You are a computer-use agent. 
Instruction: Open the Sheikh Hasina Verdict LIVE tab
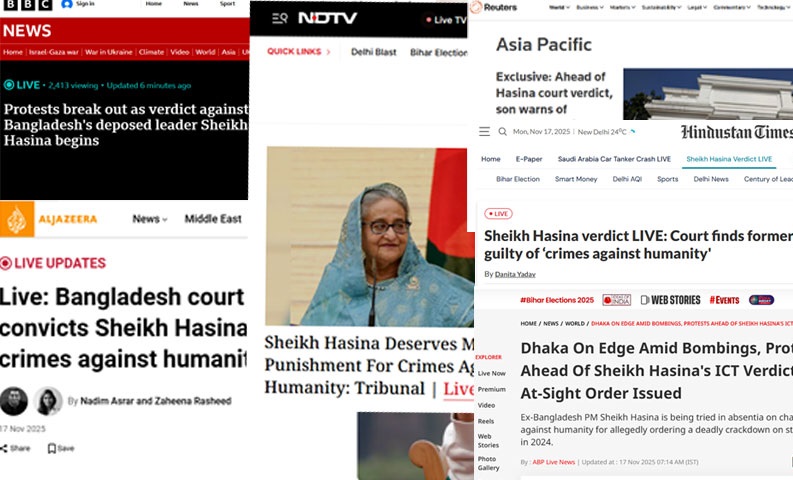729,159
